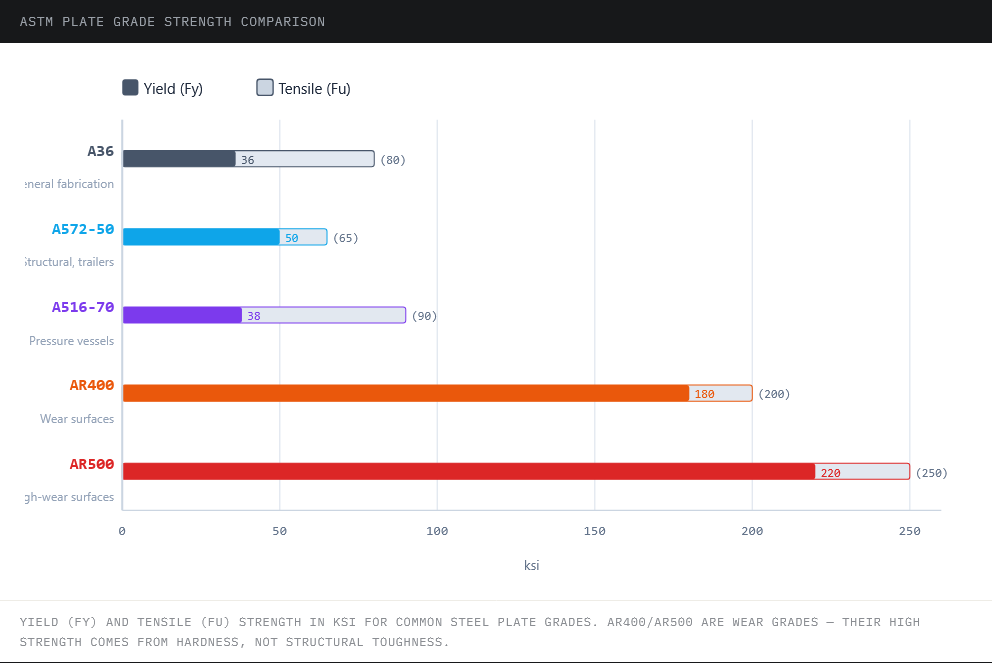The width and height of the screenshot is (992, 663).
Task: Select the A572-50 blue yield bar
Action: click(x=201, y=237)
